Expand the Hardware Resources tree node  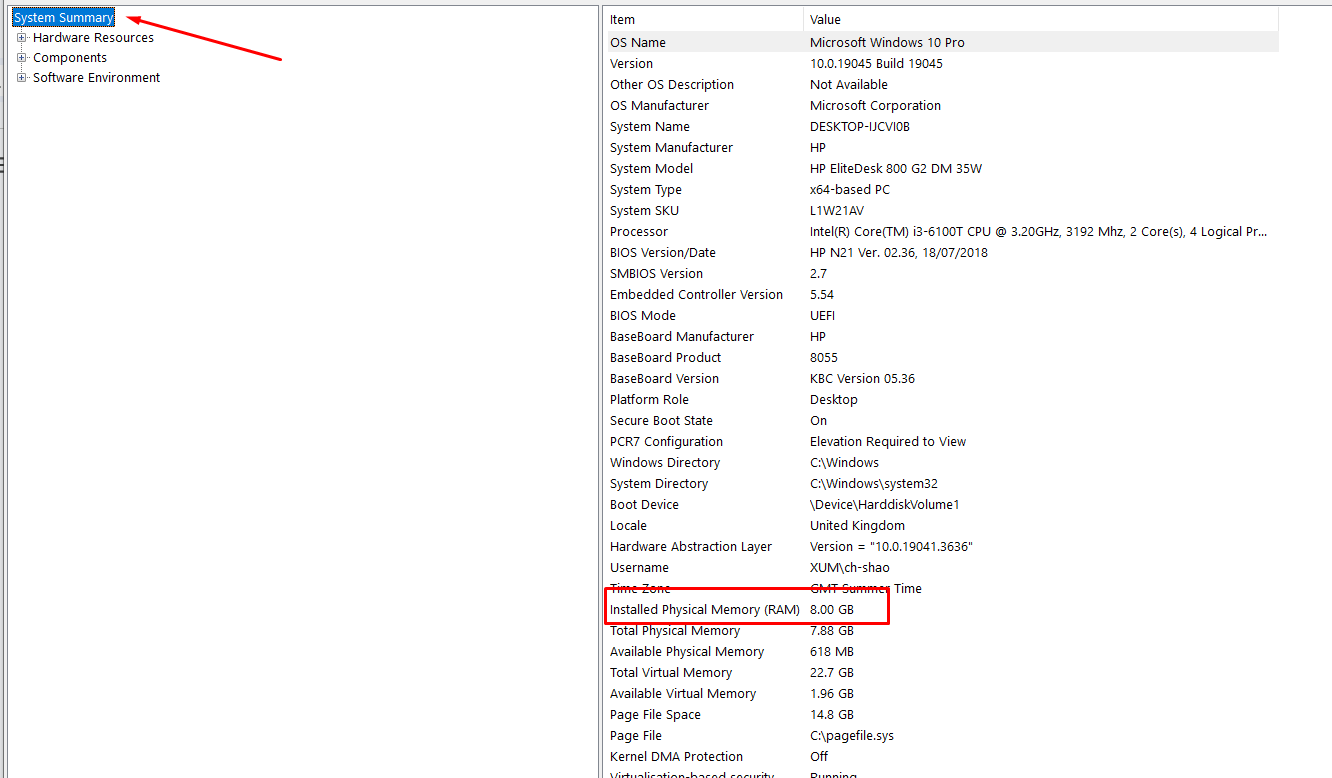pyautogui.click(x=22, y=38)
